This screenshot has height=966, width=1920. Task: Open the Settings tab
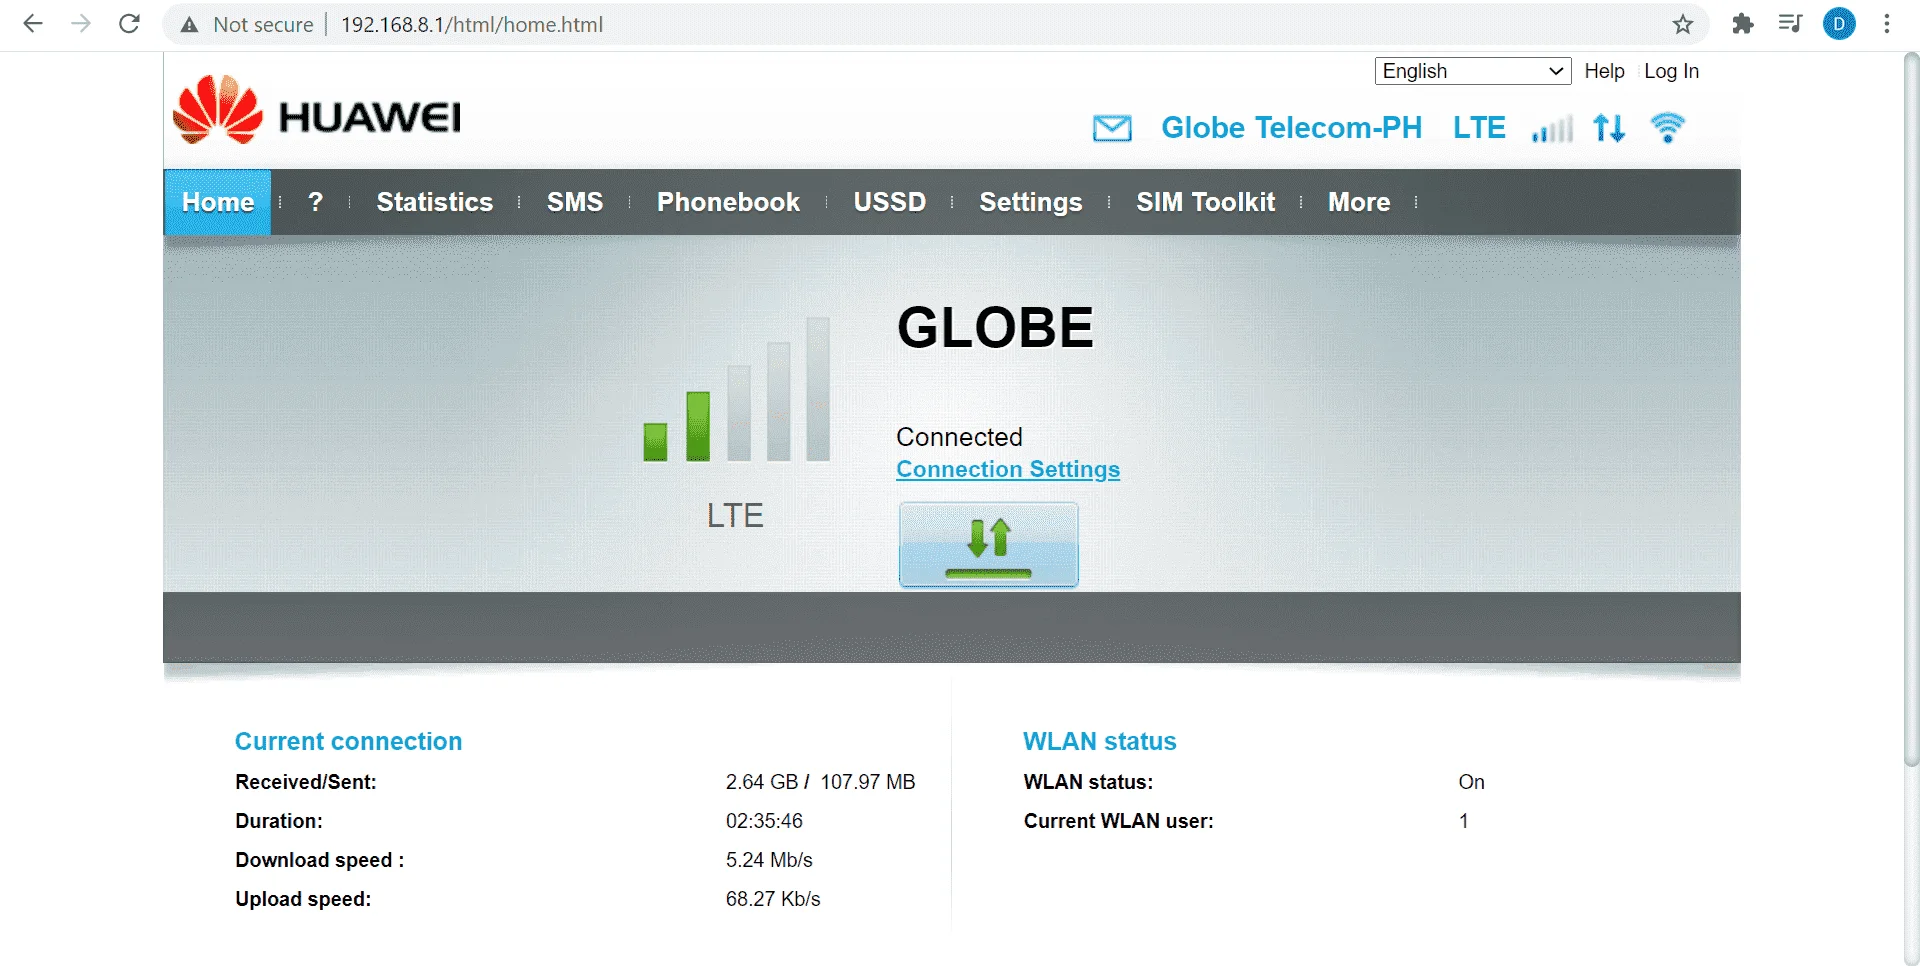click(x=1031, y=203)
